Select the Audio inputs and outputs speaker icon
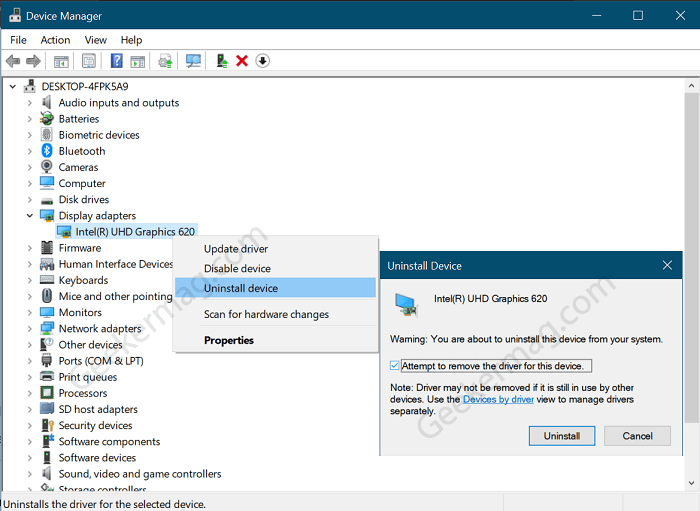The width and height of the screenshot is (700, 511). 46,103
